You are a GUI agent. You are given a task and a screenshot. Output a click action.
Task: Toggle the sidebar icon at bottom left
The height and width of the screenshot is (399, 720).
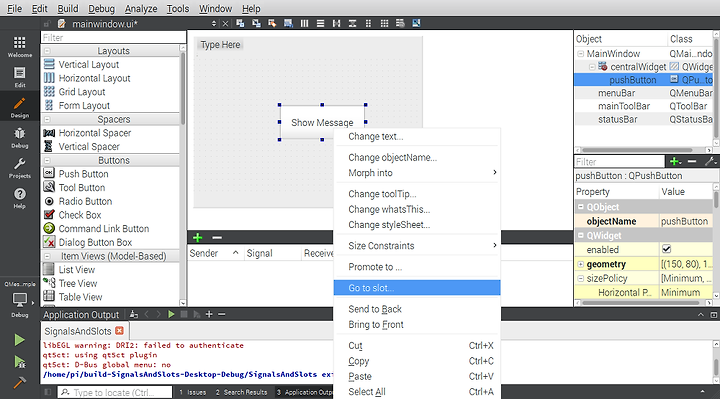point(47,392)
